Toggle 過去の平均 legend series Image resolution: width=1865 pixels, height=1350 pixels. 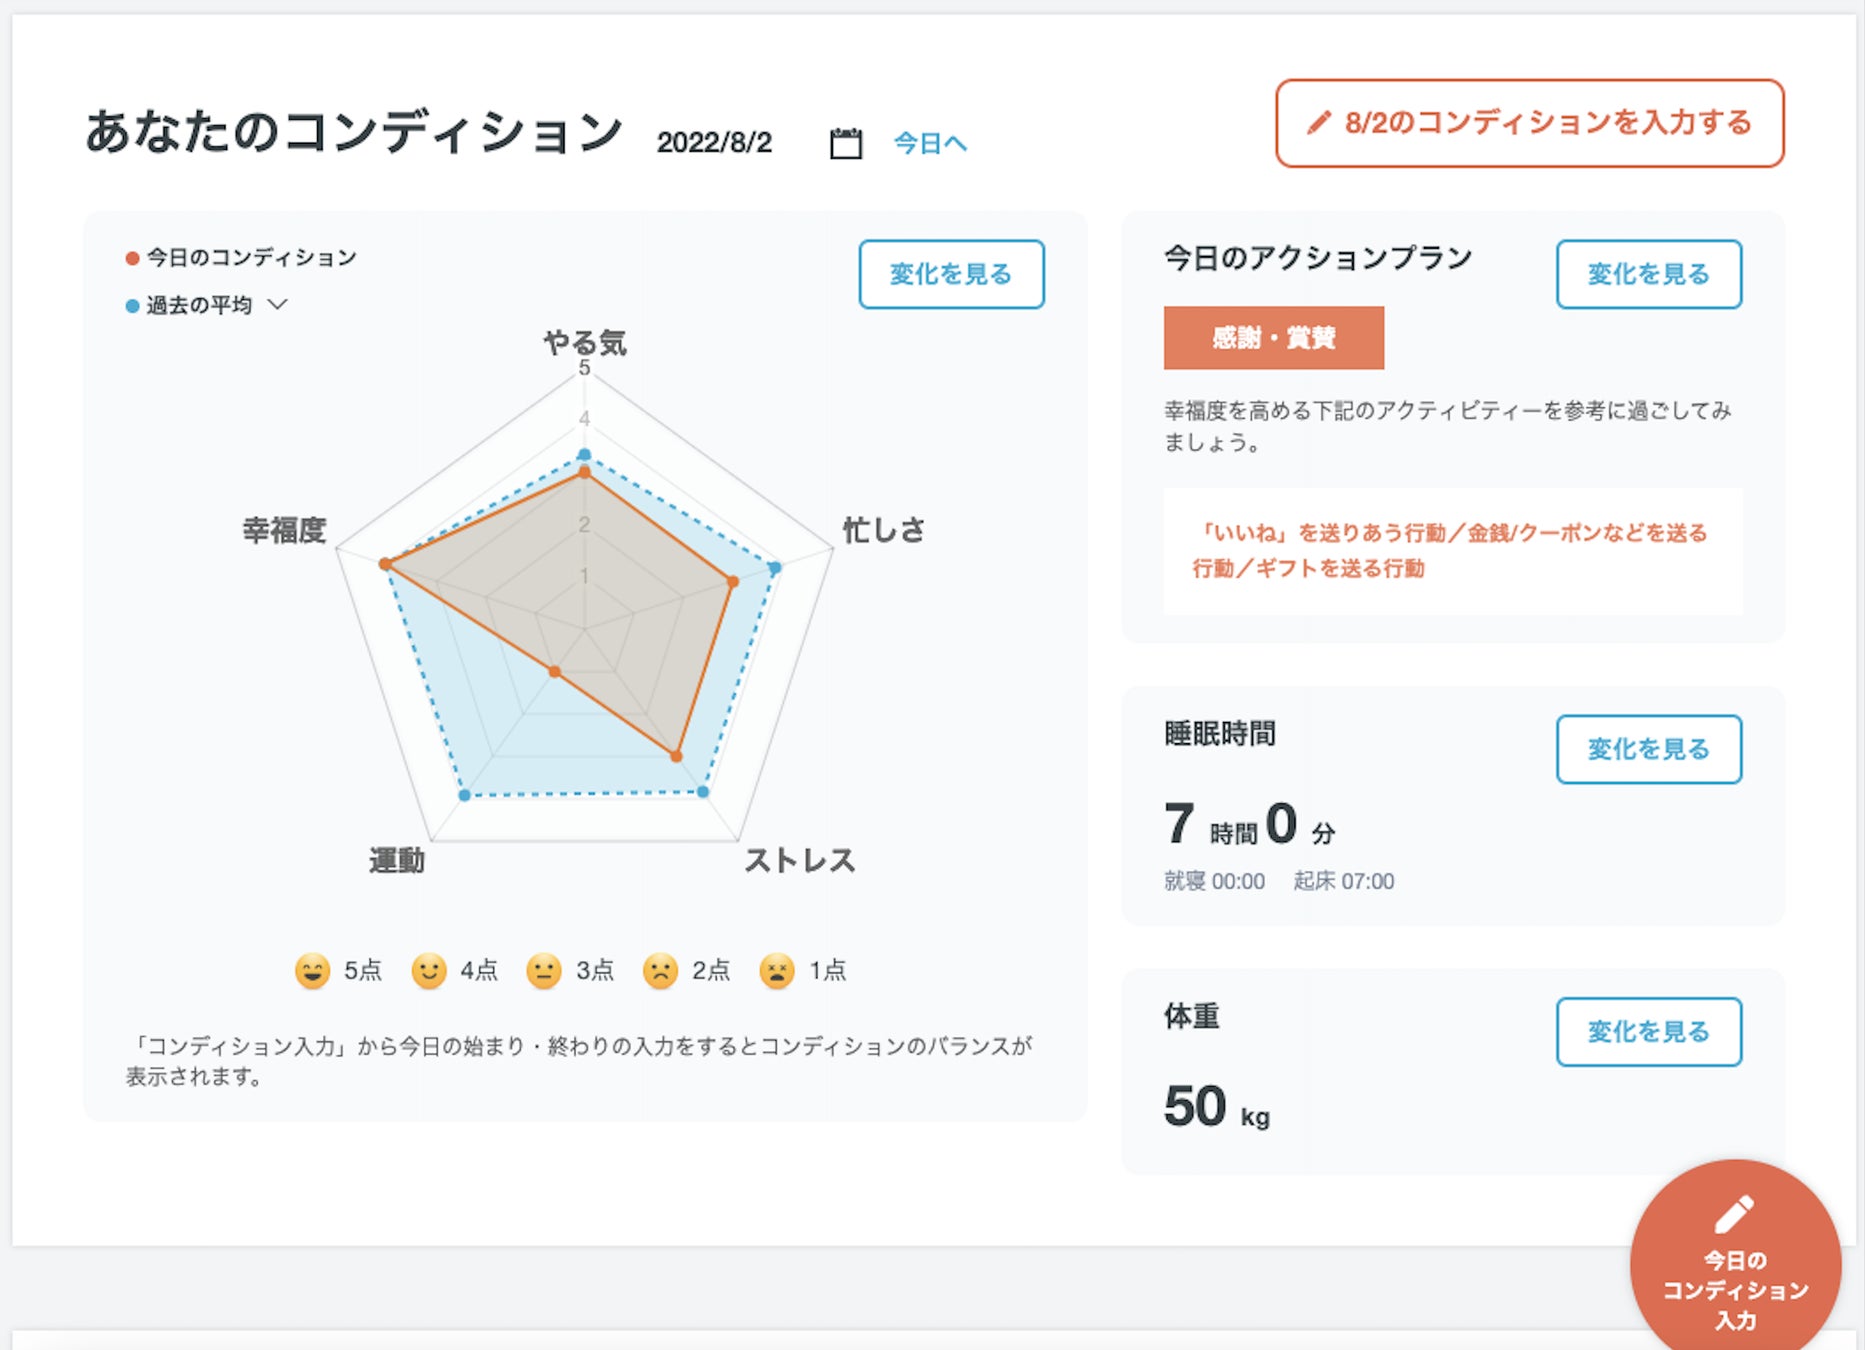pos(189,305)
